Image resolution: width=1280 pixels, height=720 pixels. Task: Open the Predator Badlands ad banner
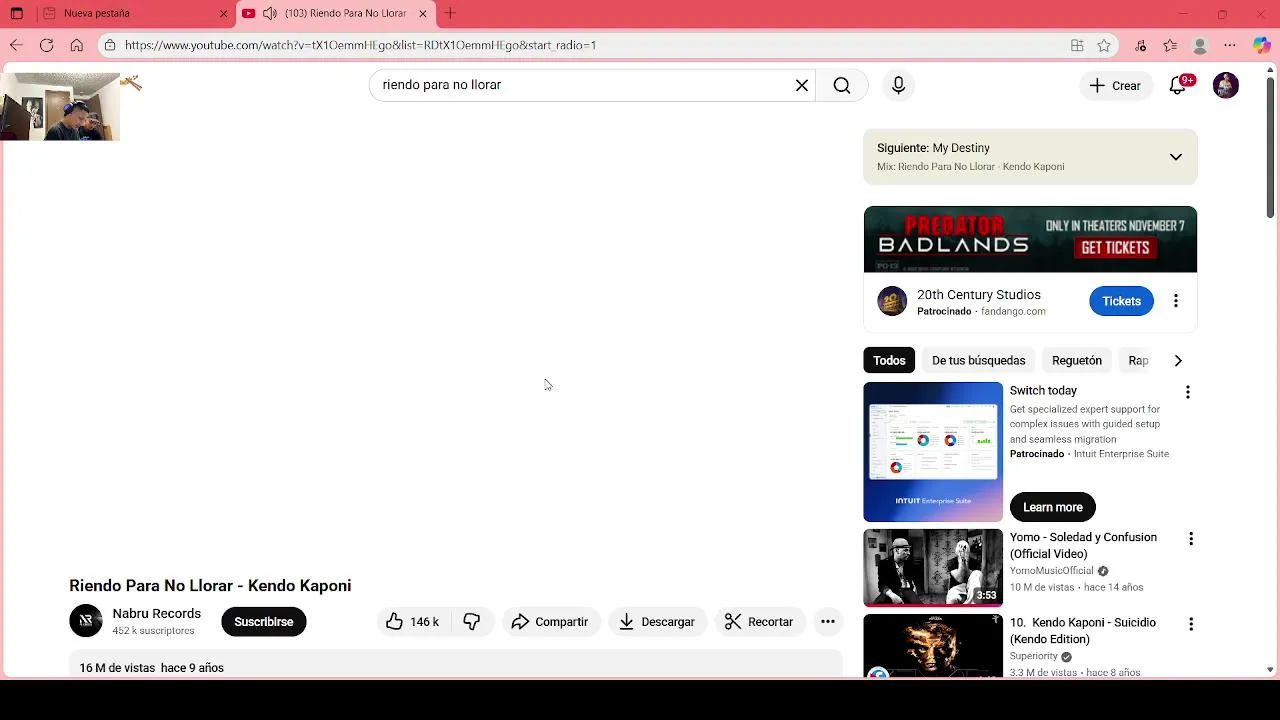click(x=1030, y=239)
